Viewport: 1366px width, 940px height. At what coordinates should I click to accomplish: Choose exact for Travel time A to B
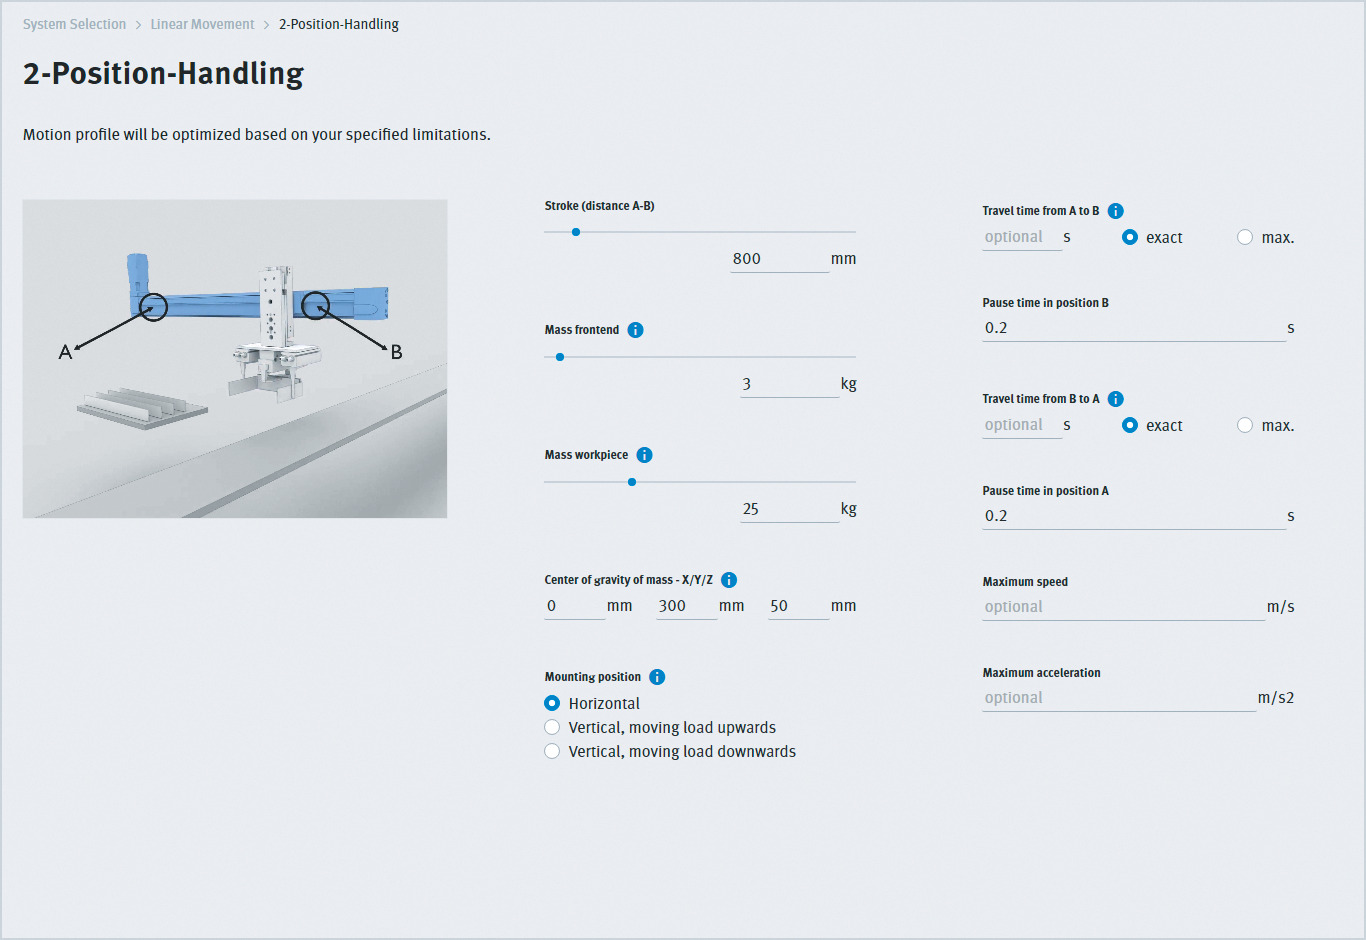[1130, 237]
